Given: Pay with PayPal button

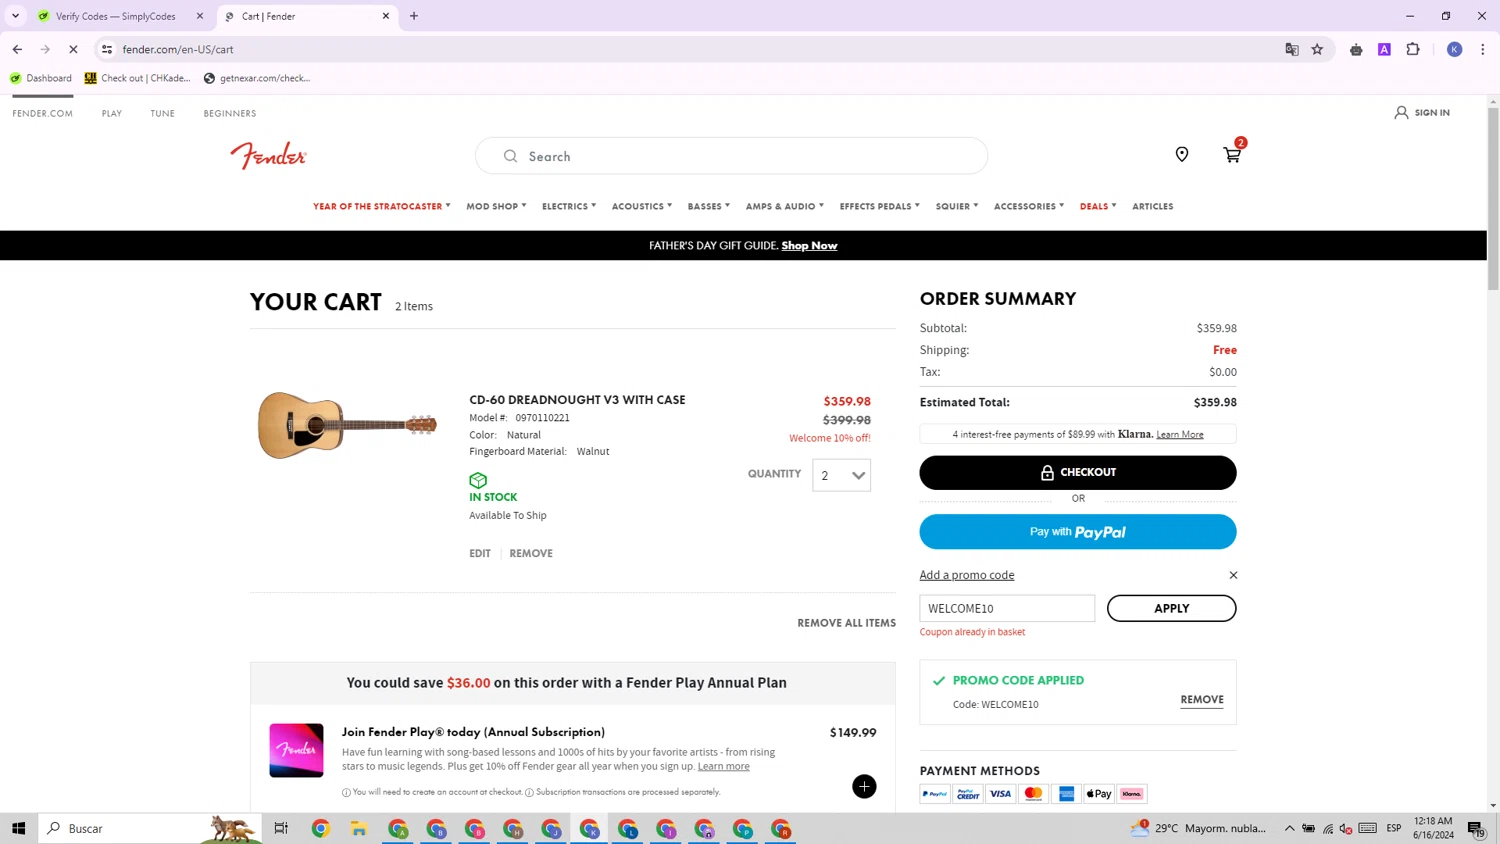Looking at the screenshot, I should pyautogui.click(x=1078, y=532).
